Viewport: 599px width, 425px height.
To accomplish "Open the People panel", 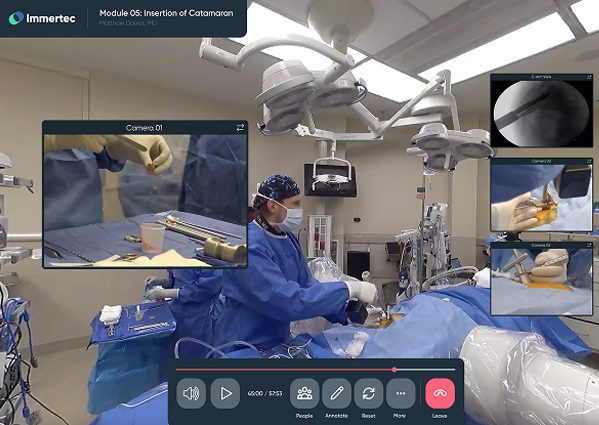I will pos(304,393).
